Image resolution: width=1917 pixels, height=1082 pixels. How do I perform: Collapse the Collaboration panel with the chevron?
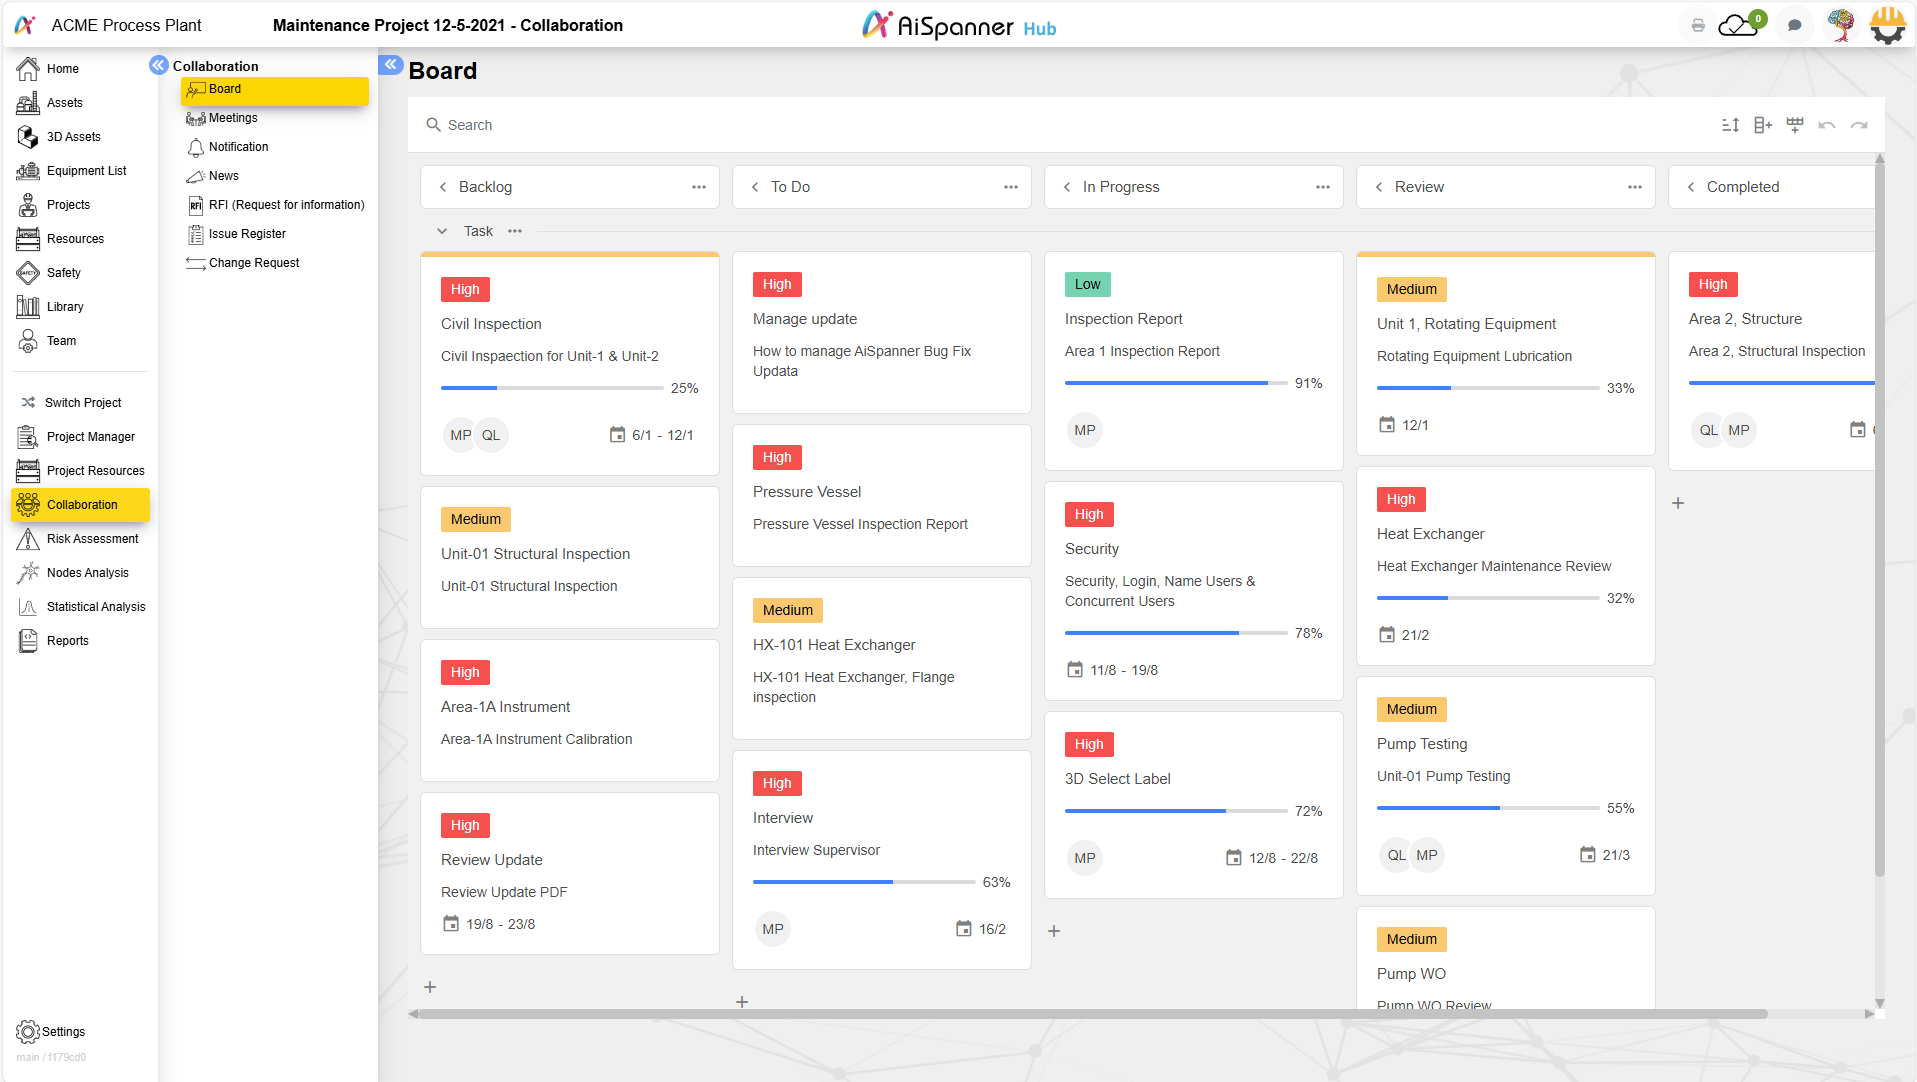tap(158, 64)
